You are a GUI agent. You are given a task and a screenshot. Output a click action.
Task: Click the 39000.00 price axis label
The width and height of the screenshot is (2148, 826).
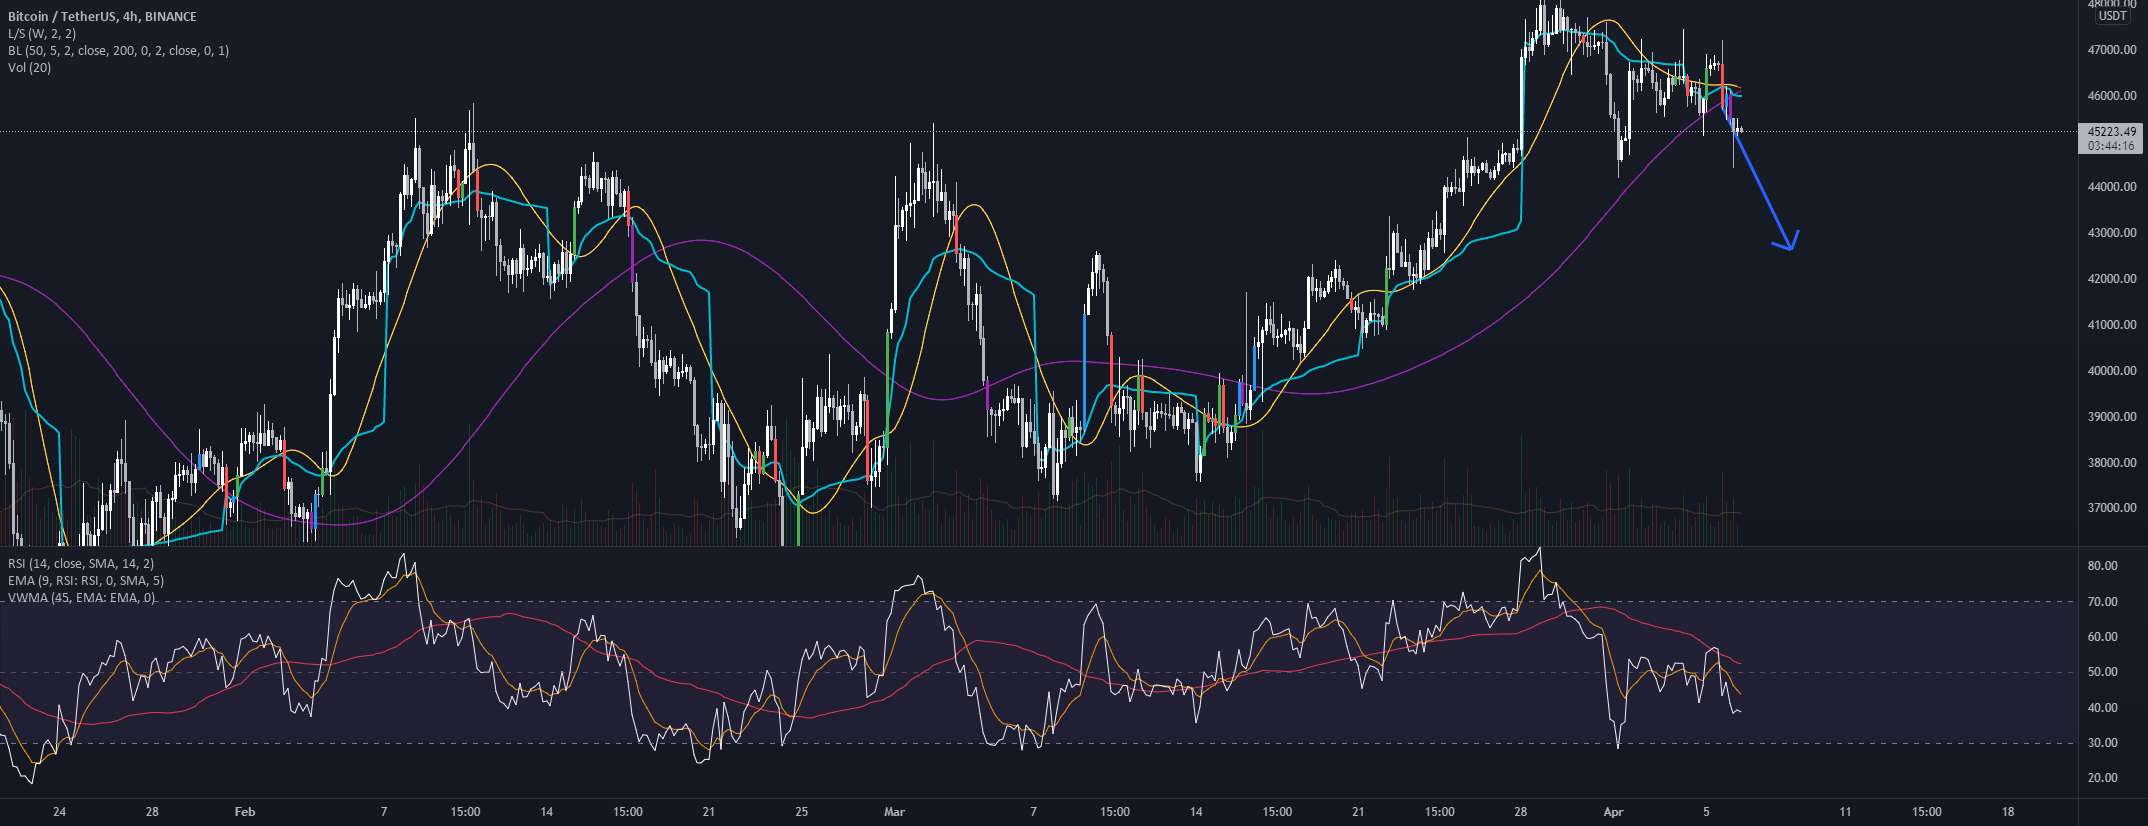[x=2112, y=417]
